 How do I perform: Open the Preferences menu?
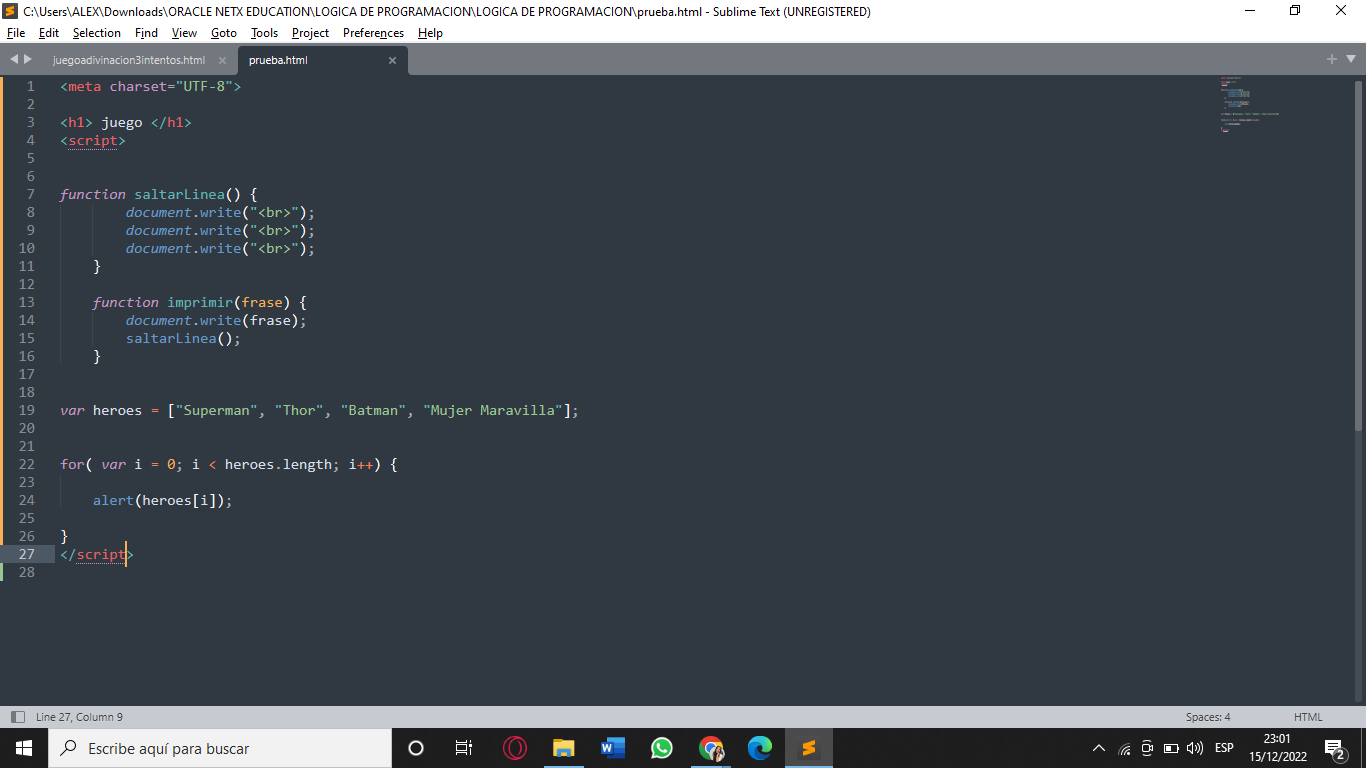point(373,33)
